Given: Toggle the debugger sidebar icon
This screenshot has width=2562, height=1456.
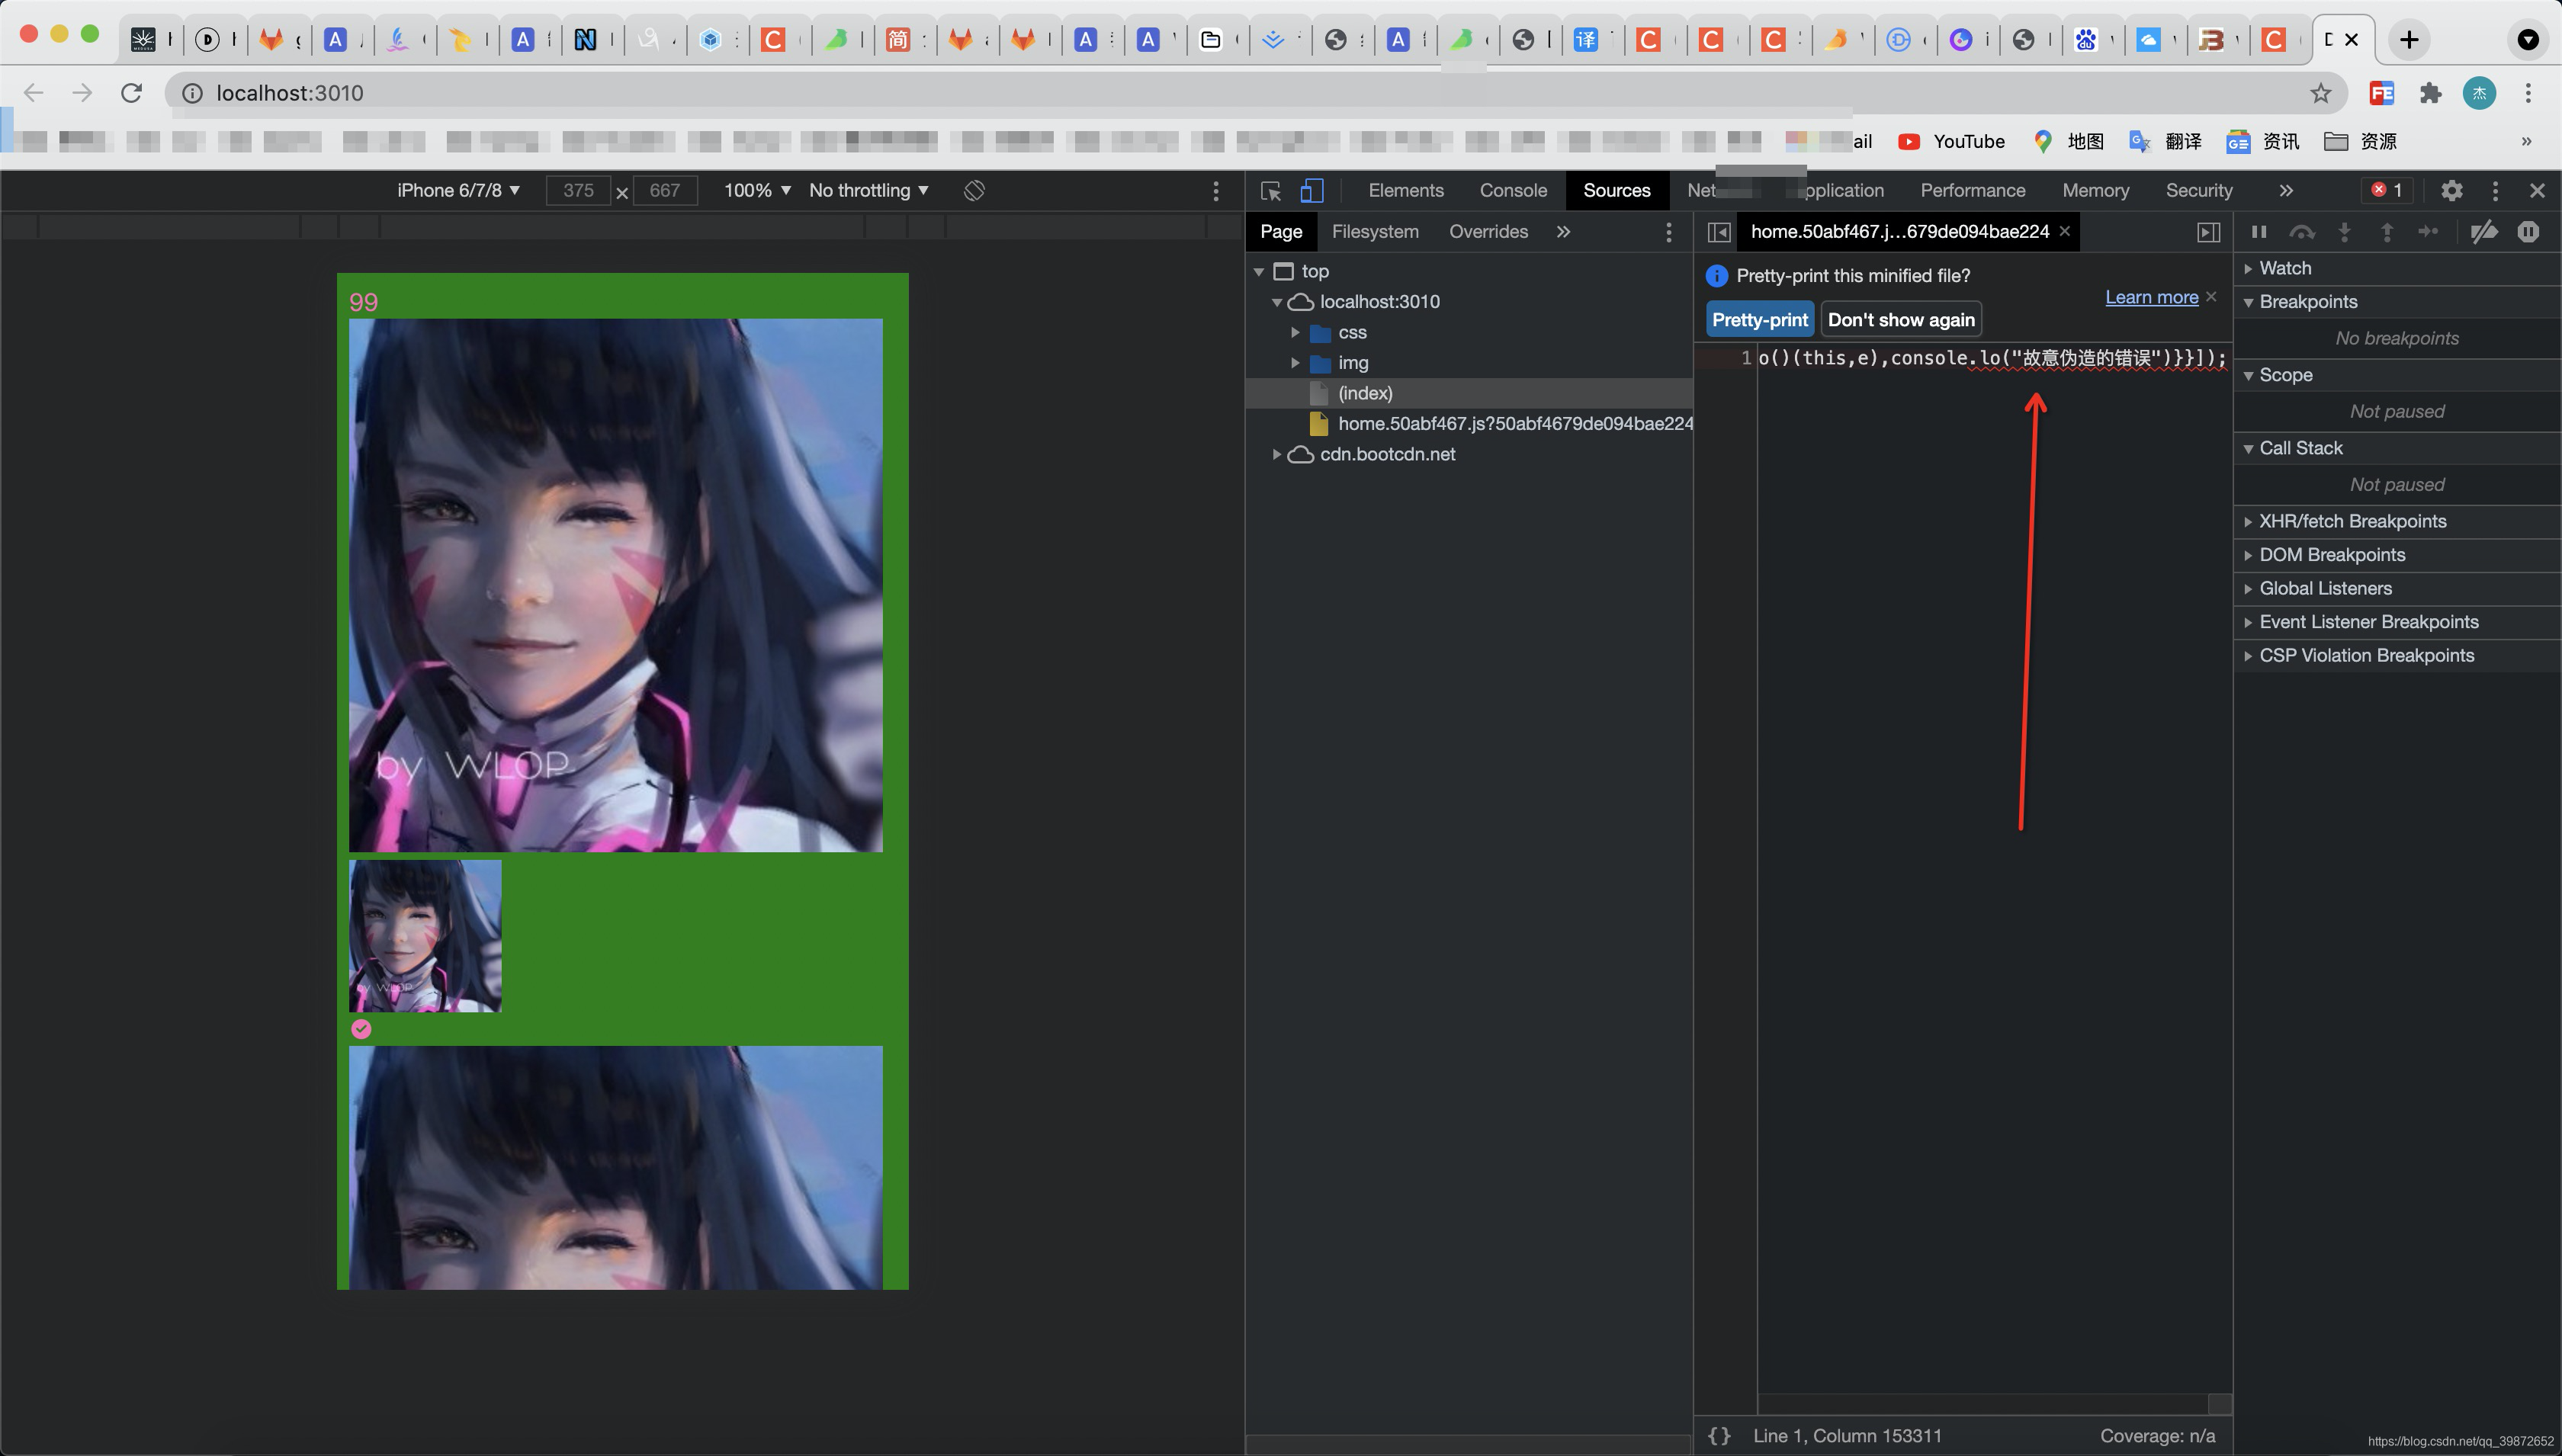Looking at the screenshot, I should [2208, 232].
